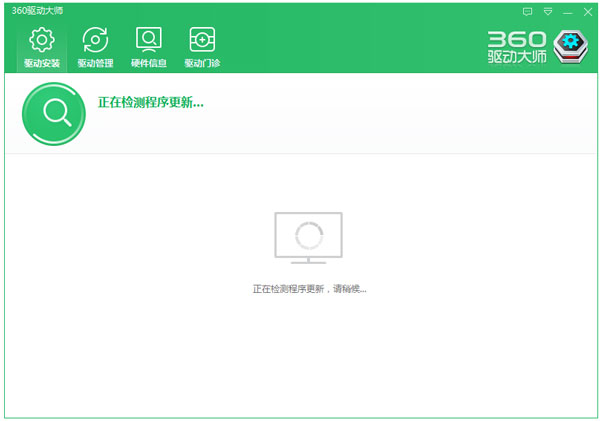
Task: Click the gear box logo icon
Action: [x=572, y=47]
